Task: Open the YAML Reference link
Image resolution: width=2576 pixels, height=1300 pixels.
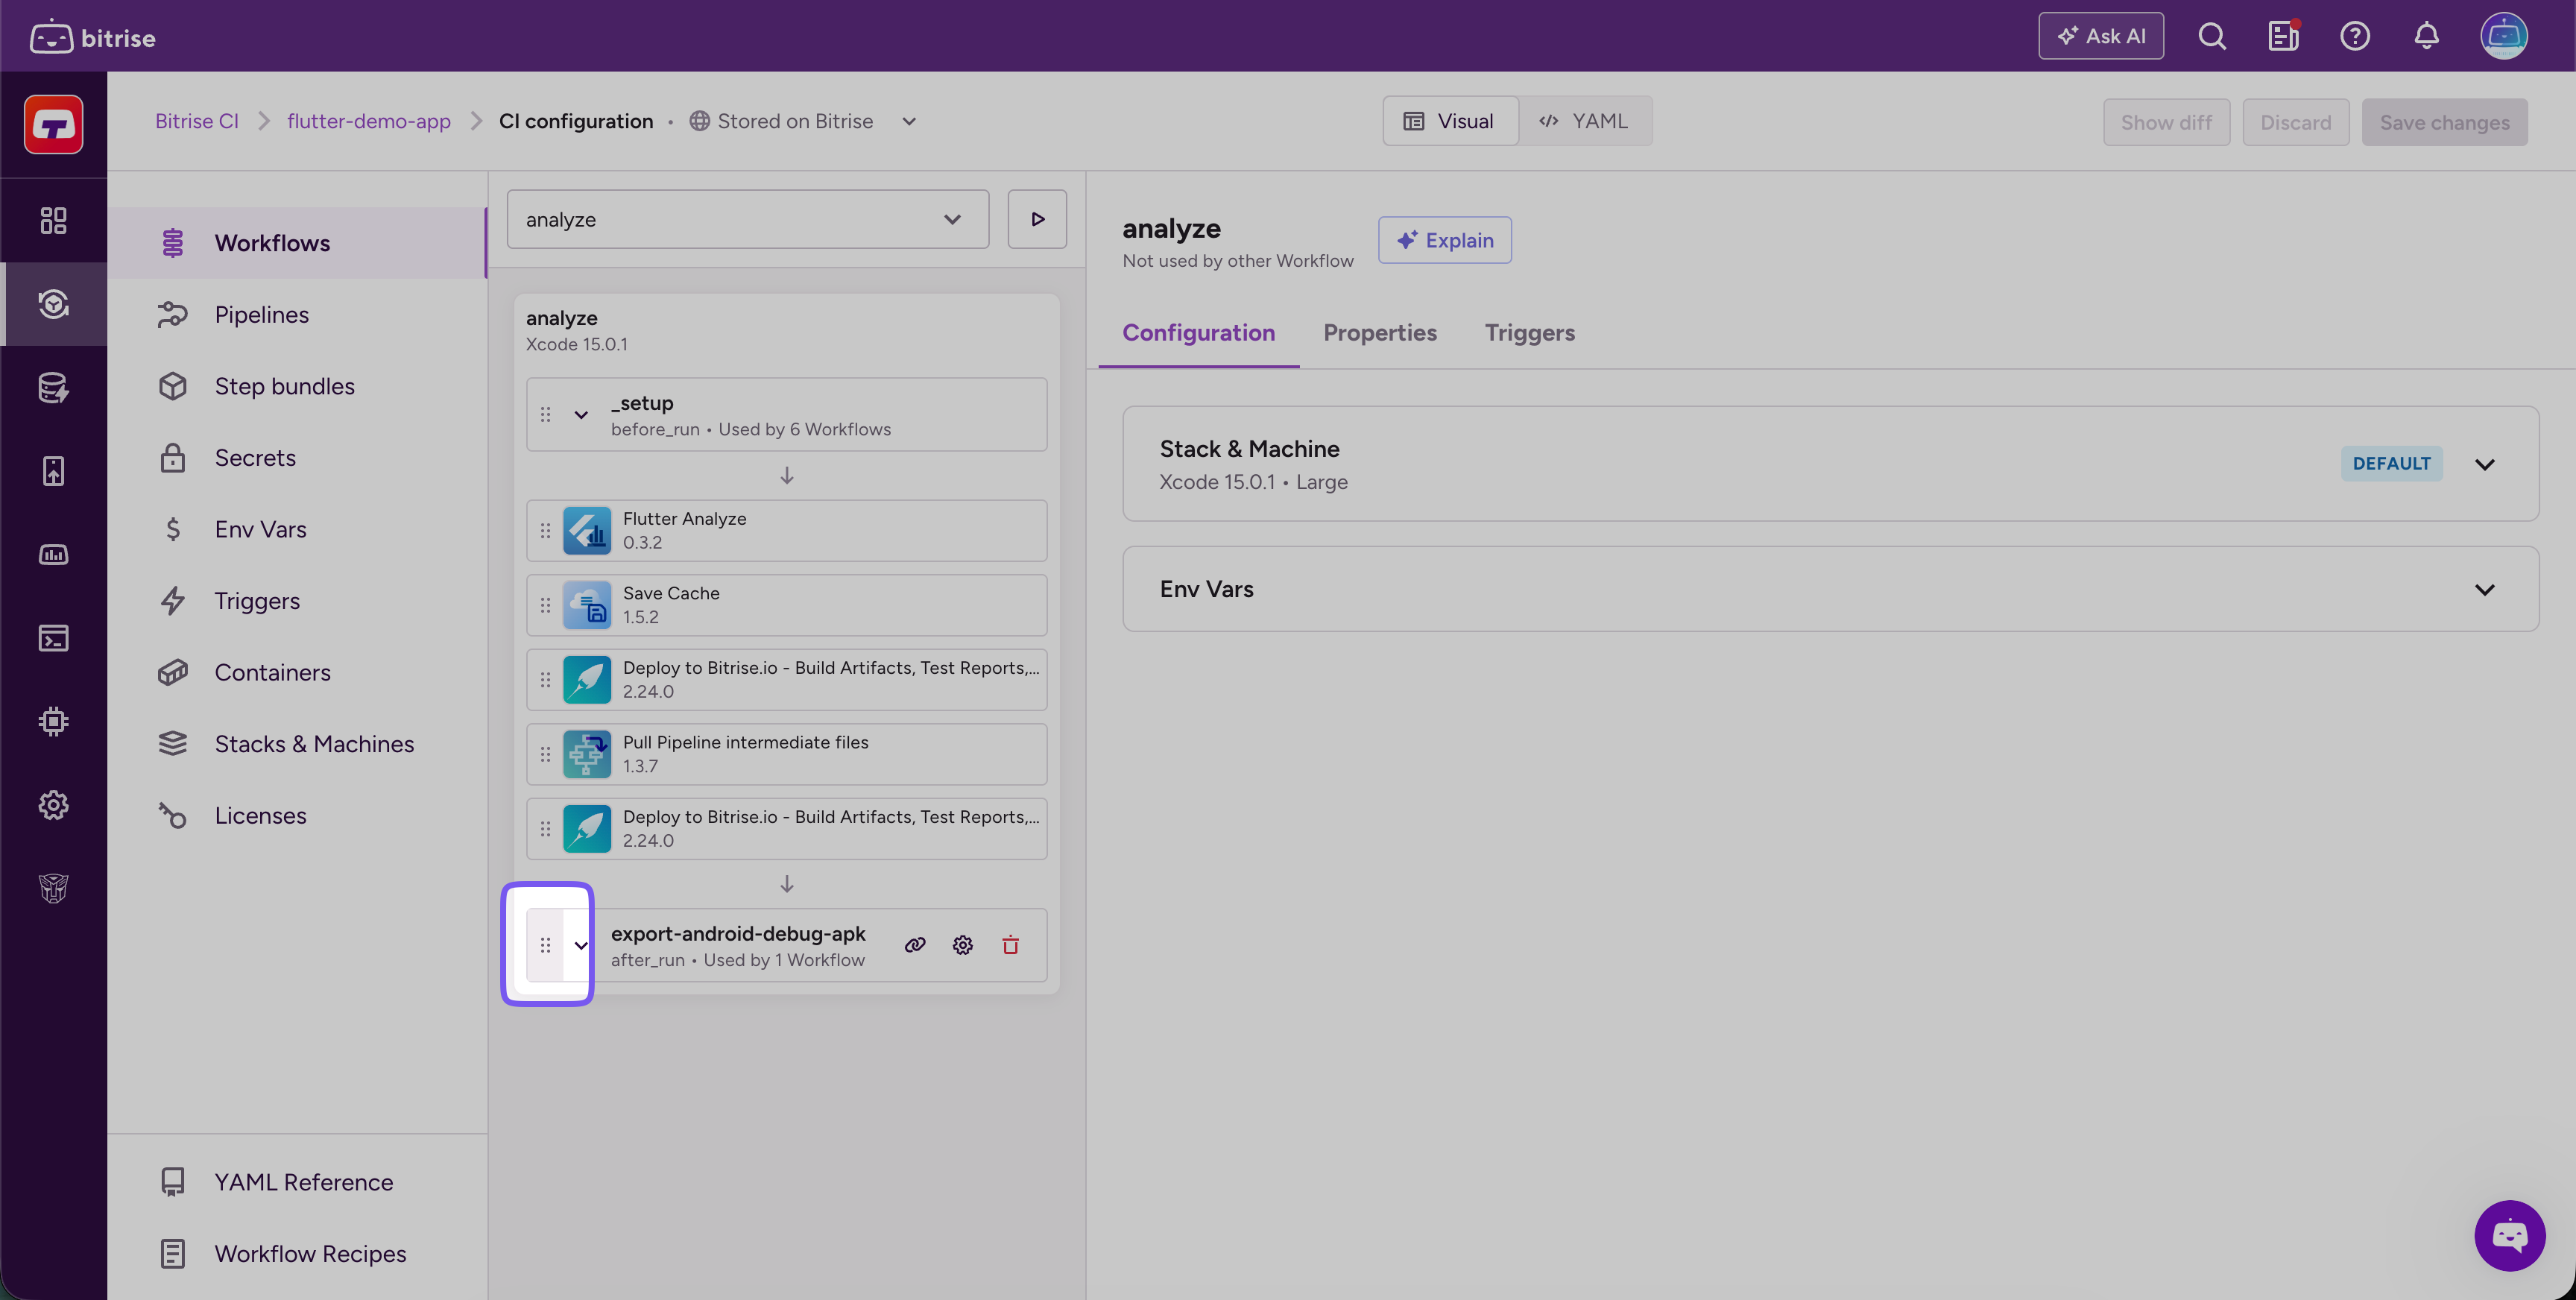Action: [297, 1182]
